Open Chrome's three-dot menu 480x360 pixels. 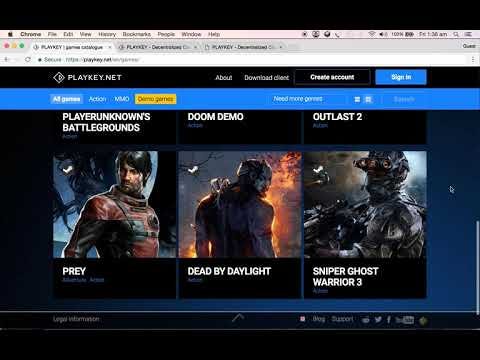coord(473,60)
